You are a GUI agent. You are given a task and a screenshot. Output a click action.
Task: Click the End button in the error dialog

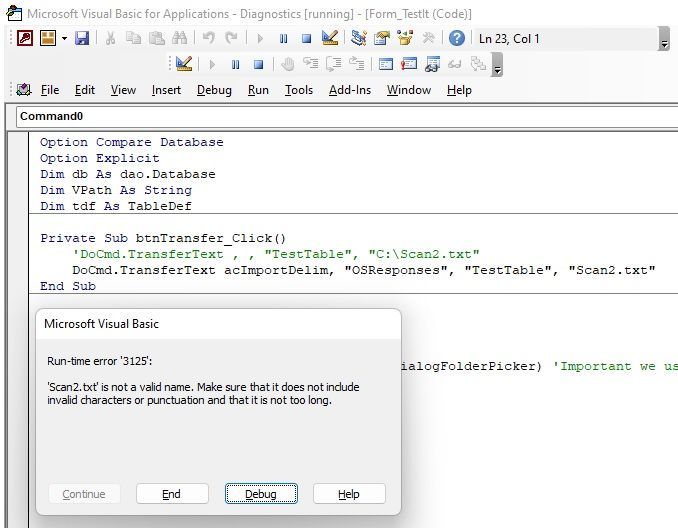click(x=172, y=494)
